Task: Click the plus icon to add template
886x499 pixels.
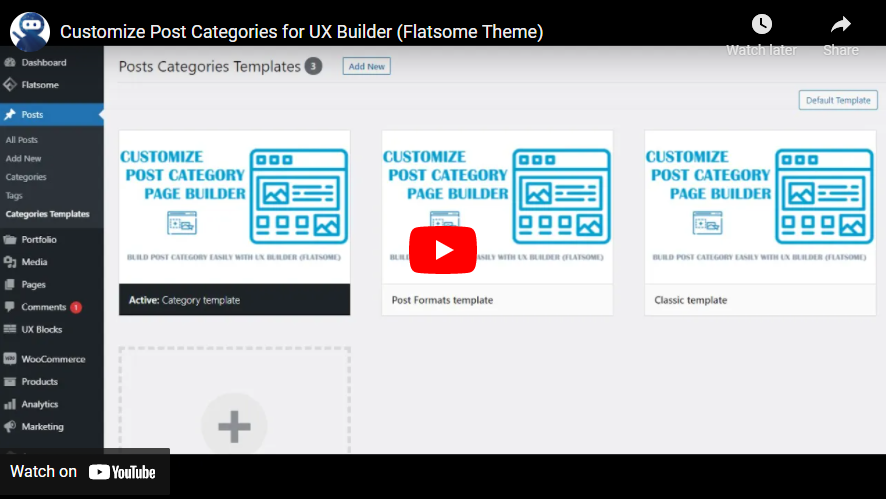Action: tap(234, 426)
